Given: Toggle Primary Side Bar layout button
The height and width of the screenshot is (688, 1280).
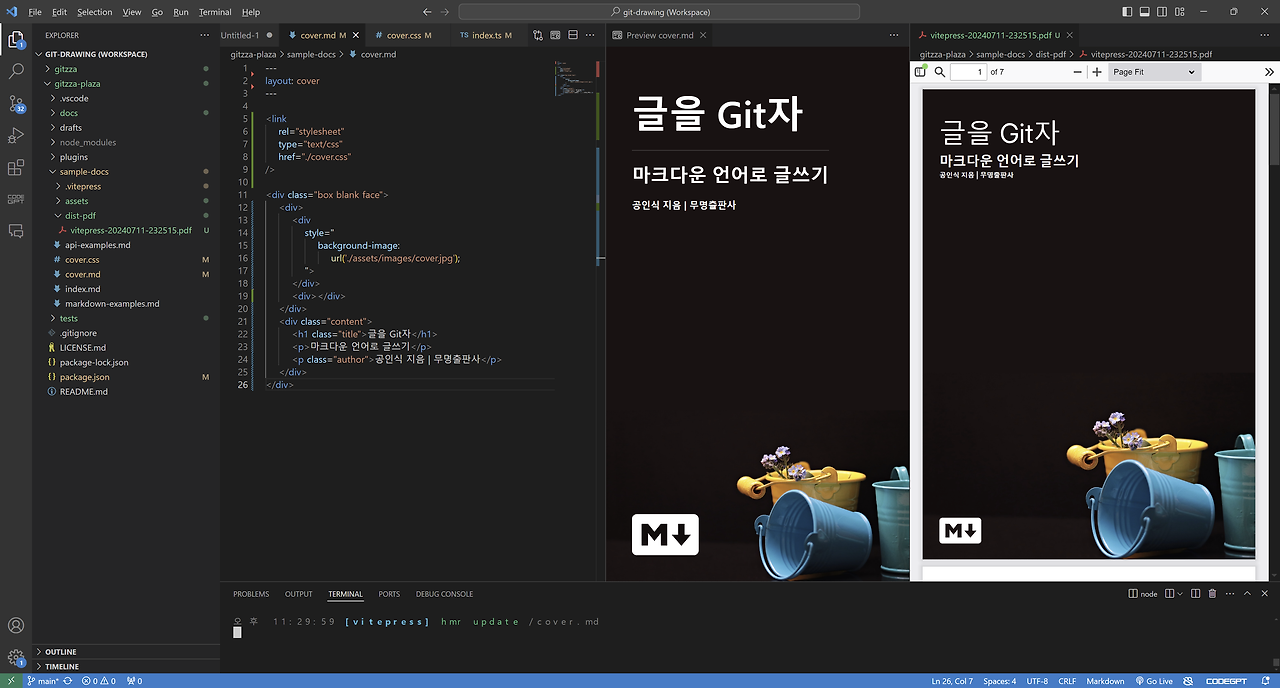Looking at the screenshot, I should pyautogui.click(x=1128, y=12).
